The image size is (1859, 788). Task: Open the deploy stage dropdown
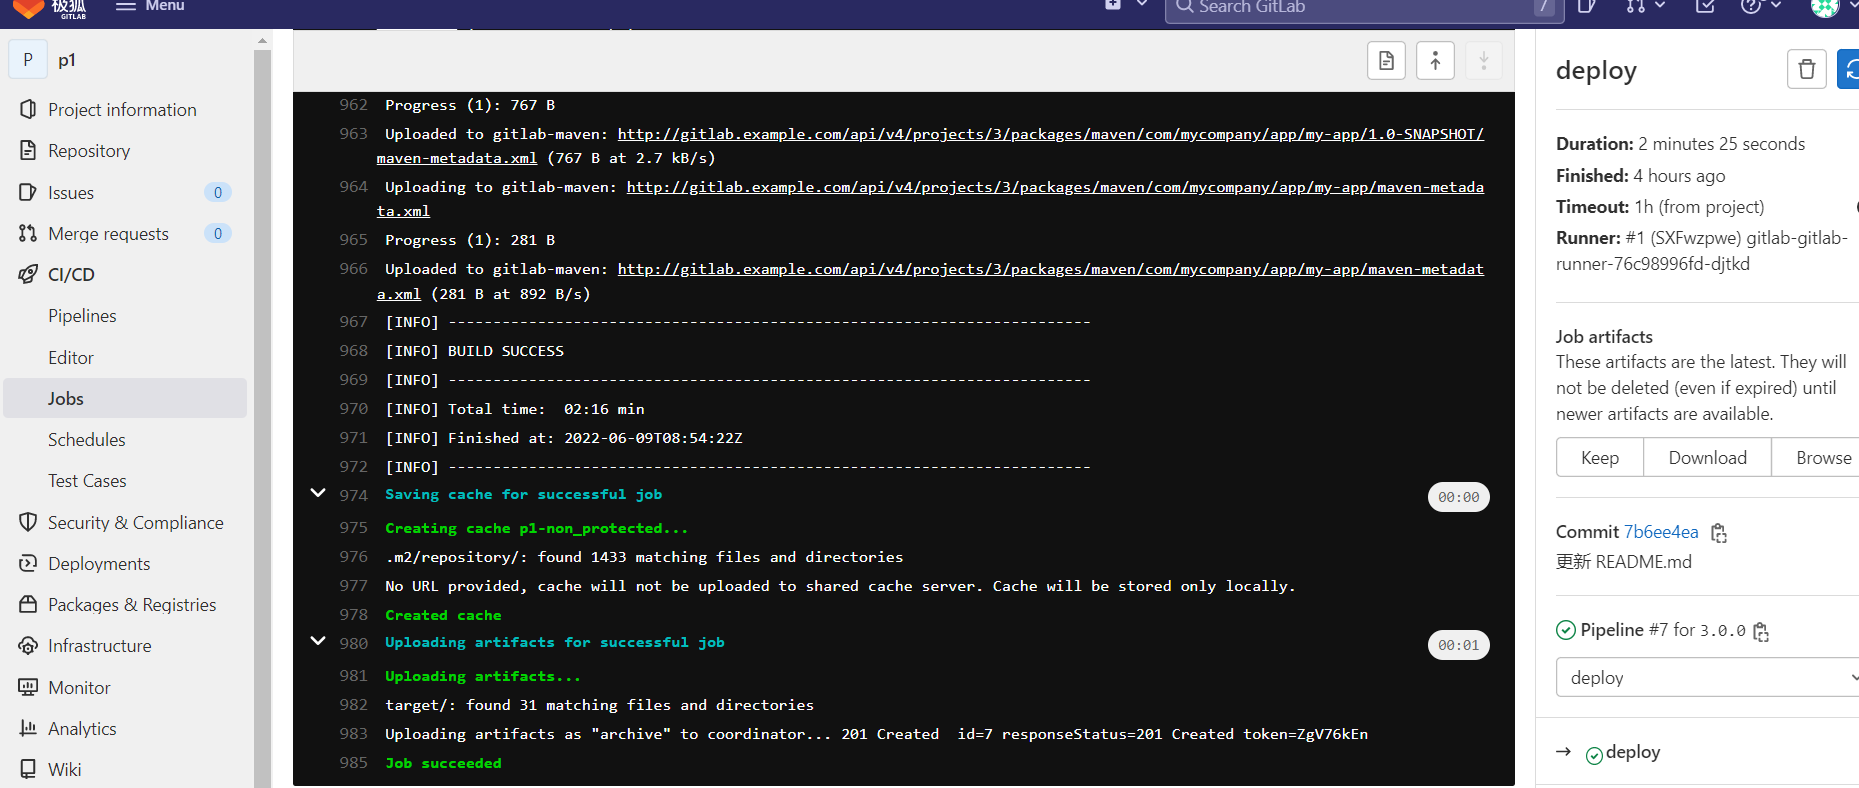[x=1707, y=677]
